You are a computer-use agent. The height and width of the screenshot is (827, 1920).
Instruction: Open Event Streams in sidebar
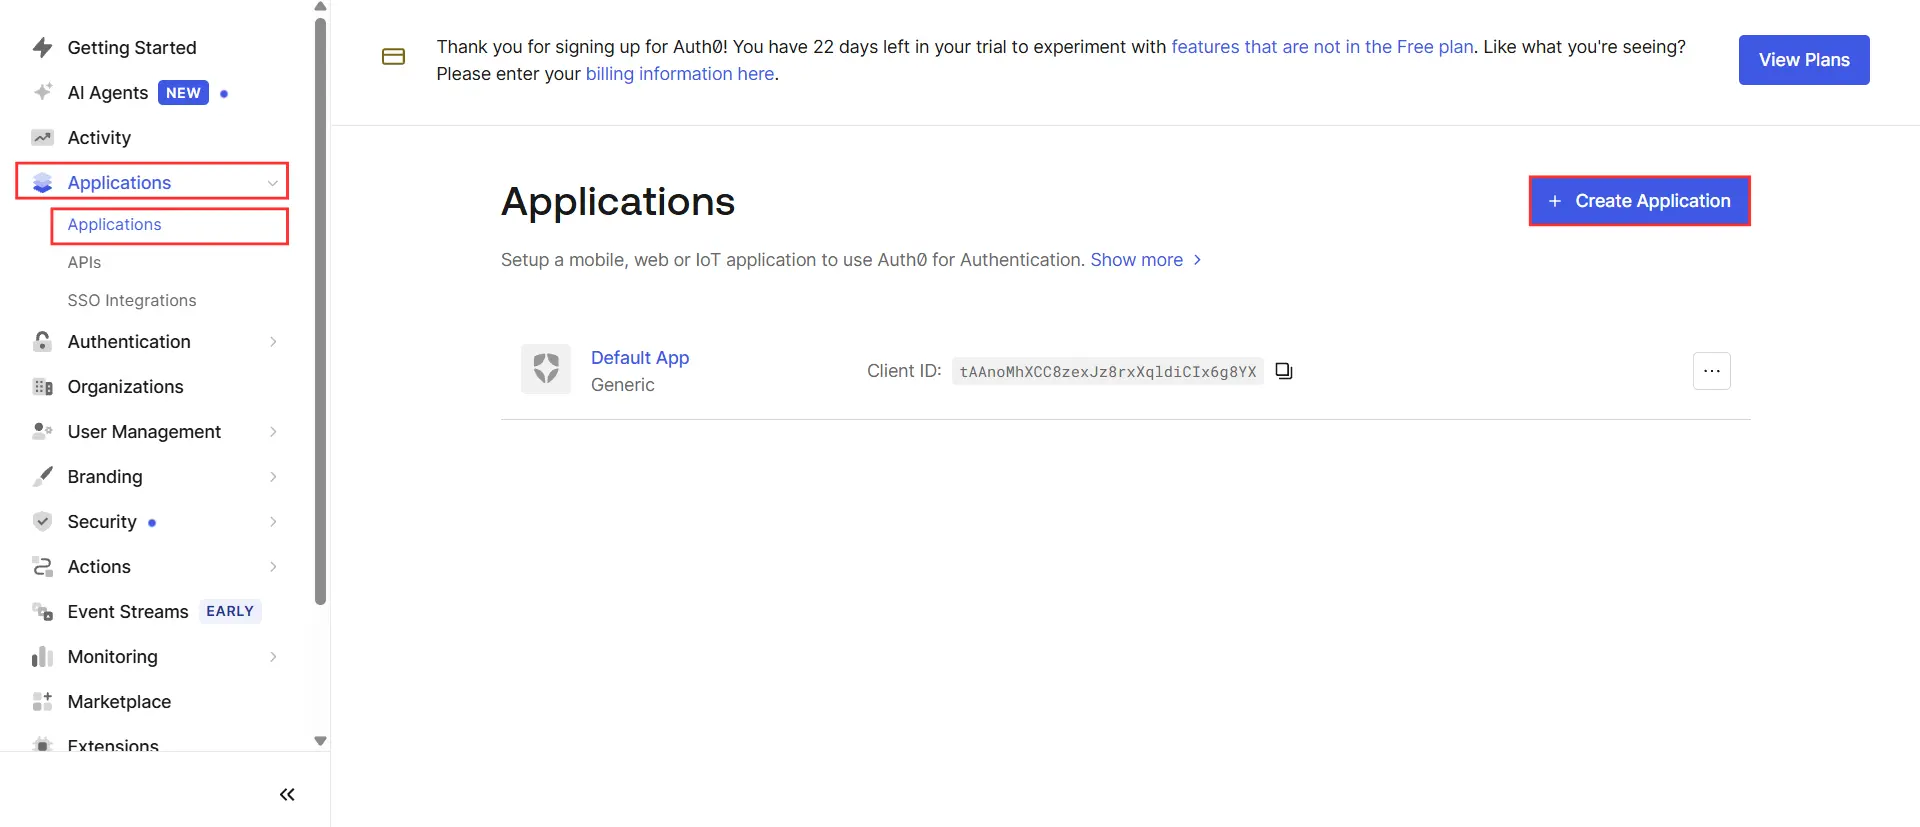pos(128,611)
